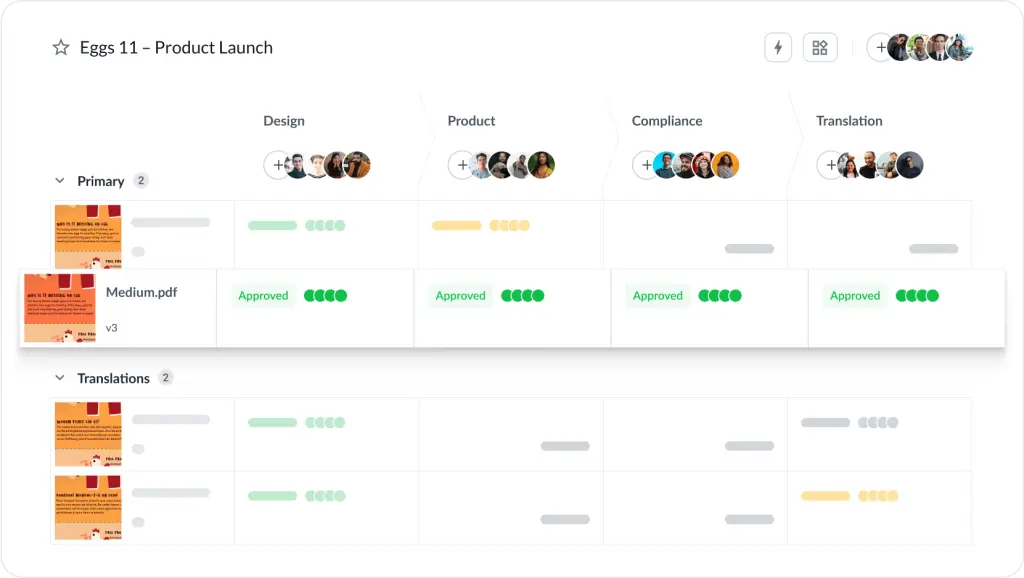Toggle the star to favorite Eggs 11 project

(x=60, y=47)
